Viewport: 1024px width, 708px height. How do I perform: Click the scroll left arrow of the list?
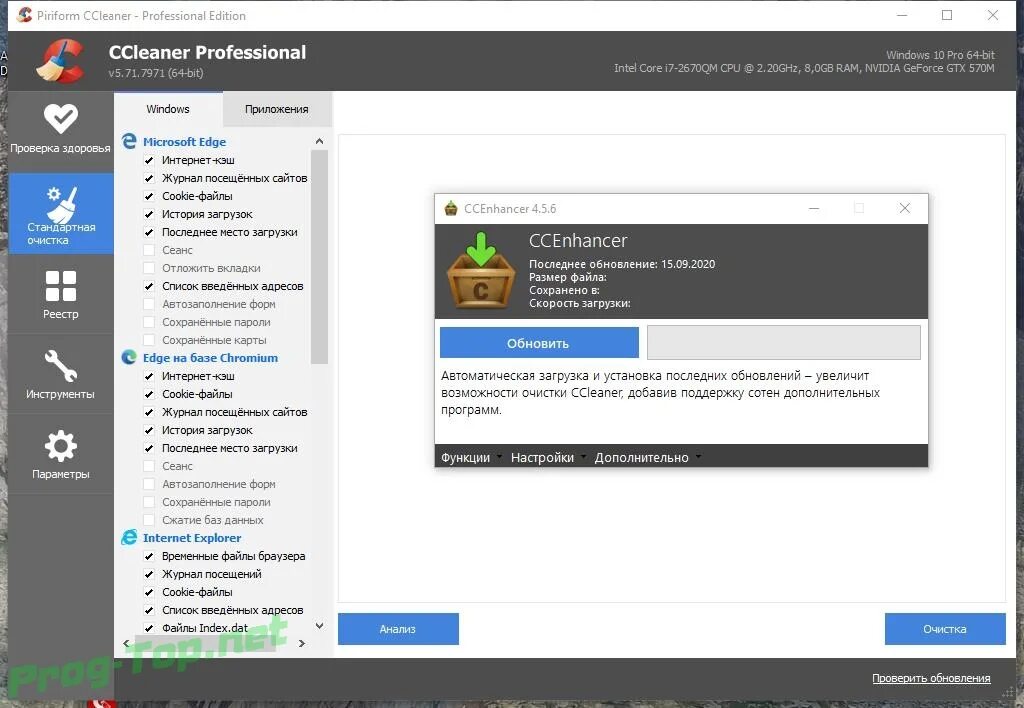pyautogui.click(x=126, y=643)
